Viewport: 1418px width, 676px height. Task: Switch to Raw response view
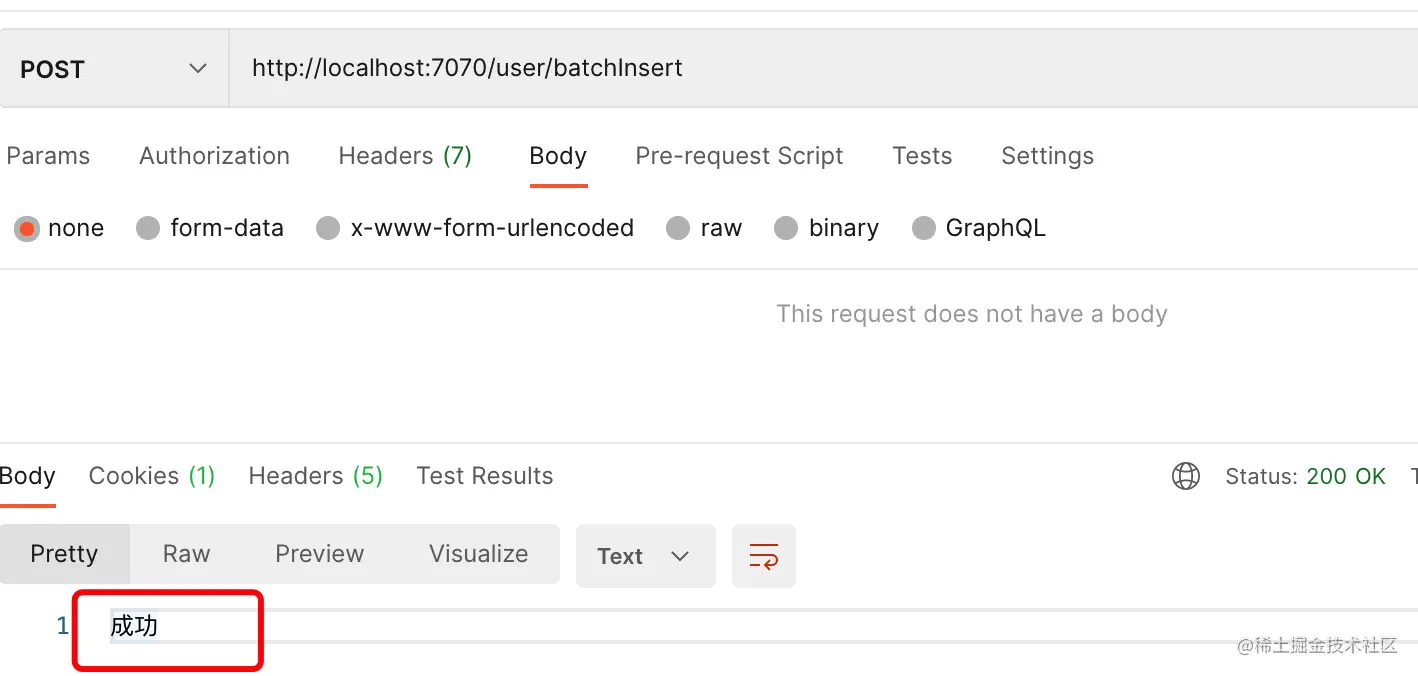pos(187,554)
